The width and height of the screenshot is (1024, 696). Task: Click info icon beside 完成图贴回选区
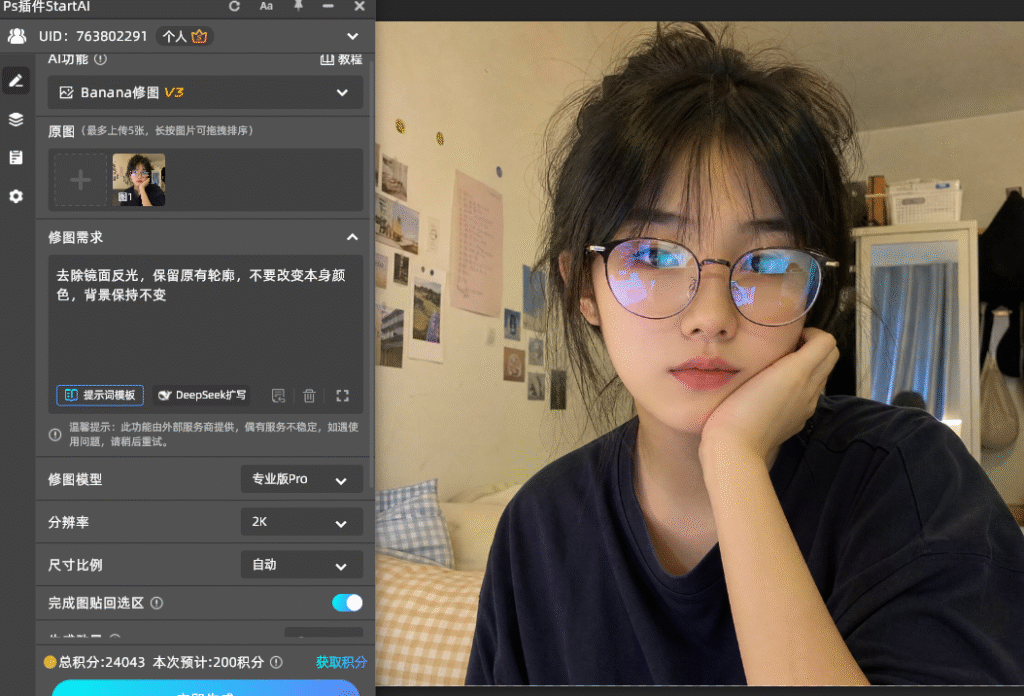tap(157, 603)
